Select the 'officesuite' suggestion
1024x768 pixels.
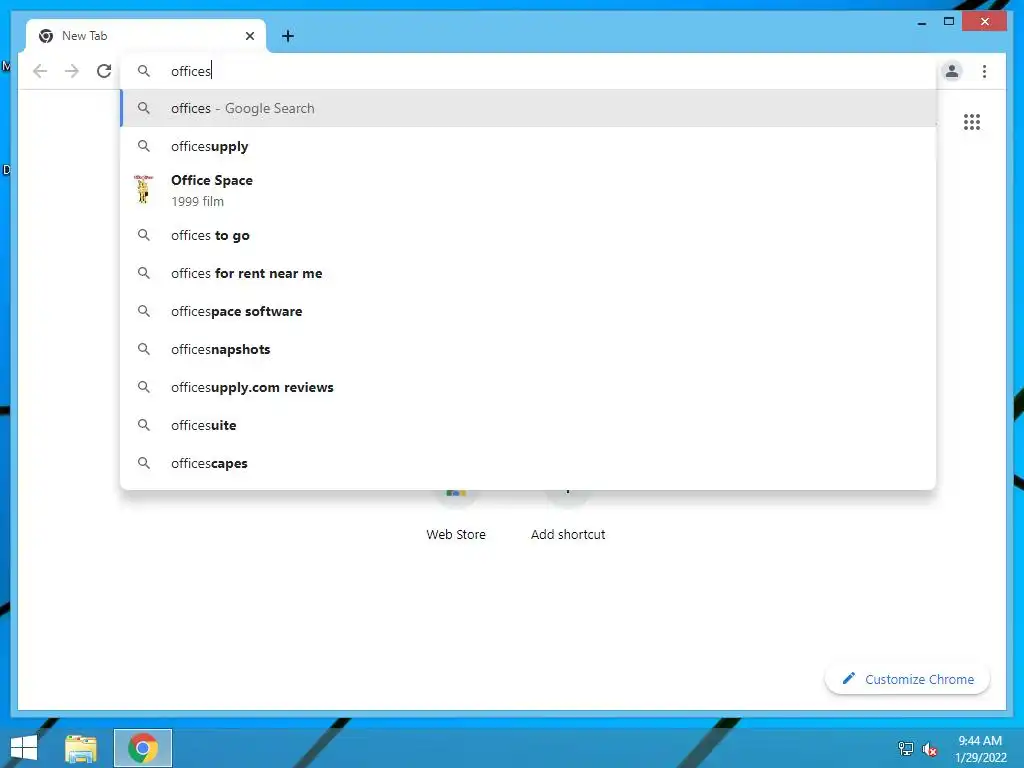pos(528,425)
